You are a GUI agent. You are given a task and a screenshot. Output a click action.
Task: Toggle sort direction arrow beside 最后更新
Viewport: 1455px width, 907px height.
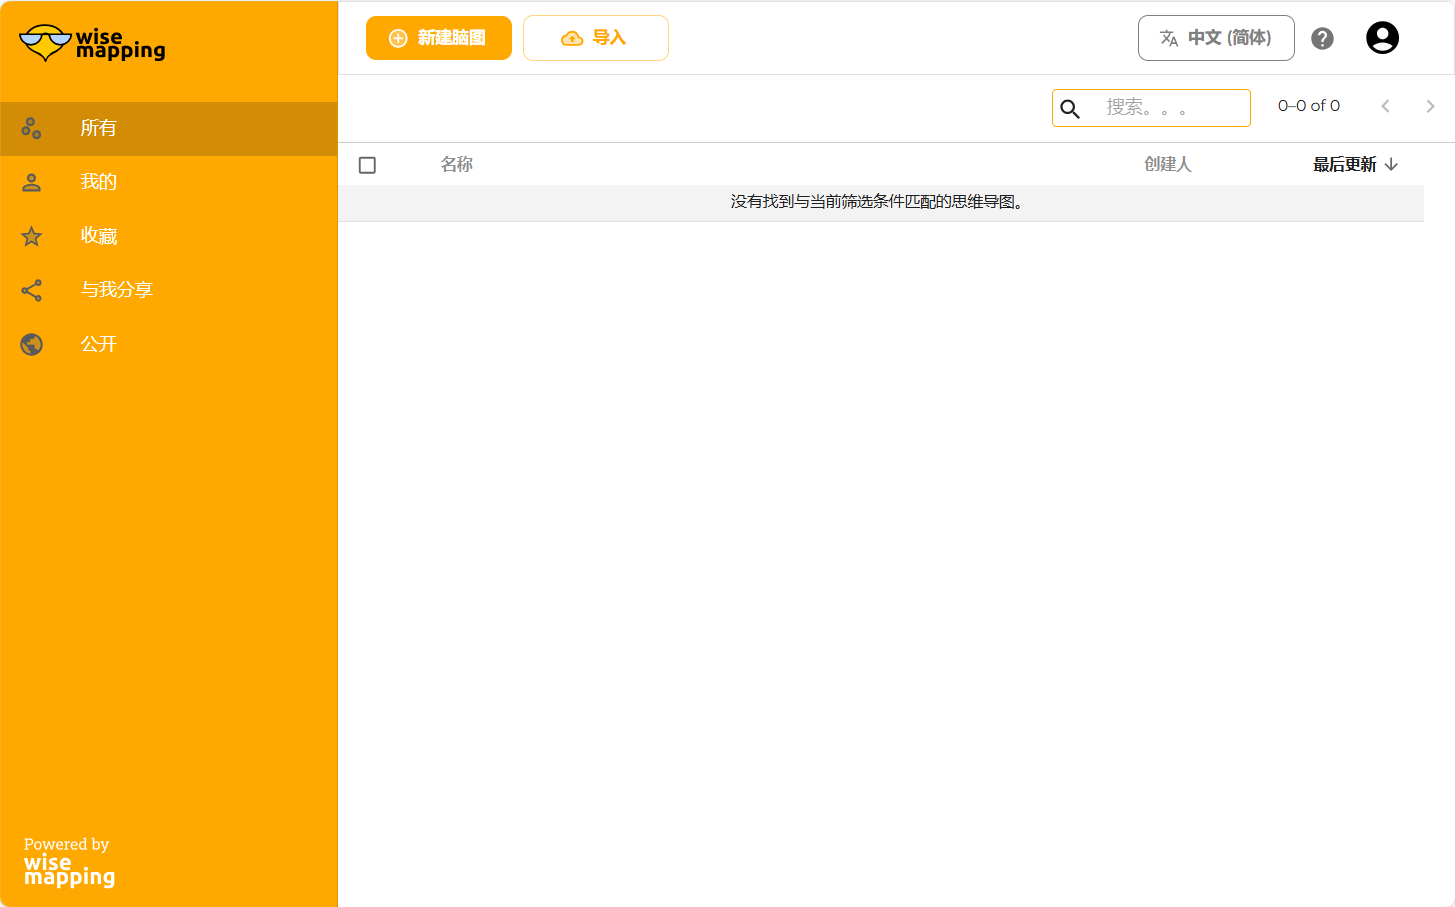(x=1391, y=165)
